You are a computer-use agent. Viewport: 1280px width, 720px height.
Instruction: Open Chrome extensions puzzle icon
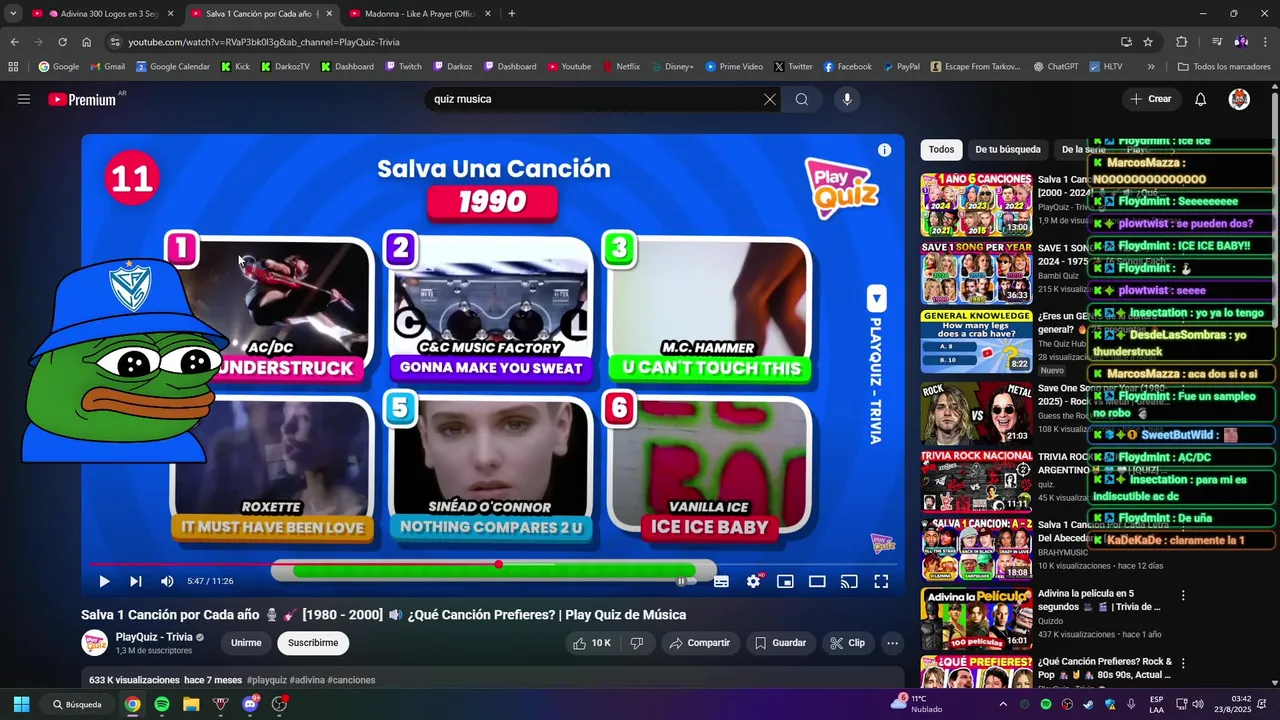coord(1181,42)
